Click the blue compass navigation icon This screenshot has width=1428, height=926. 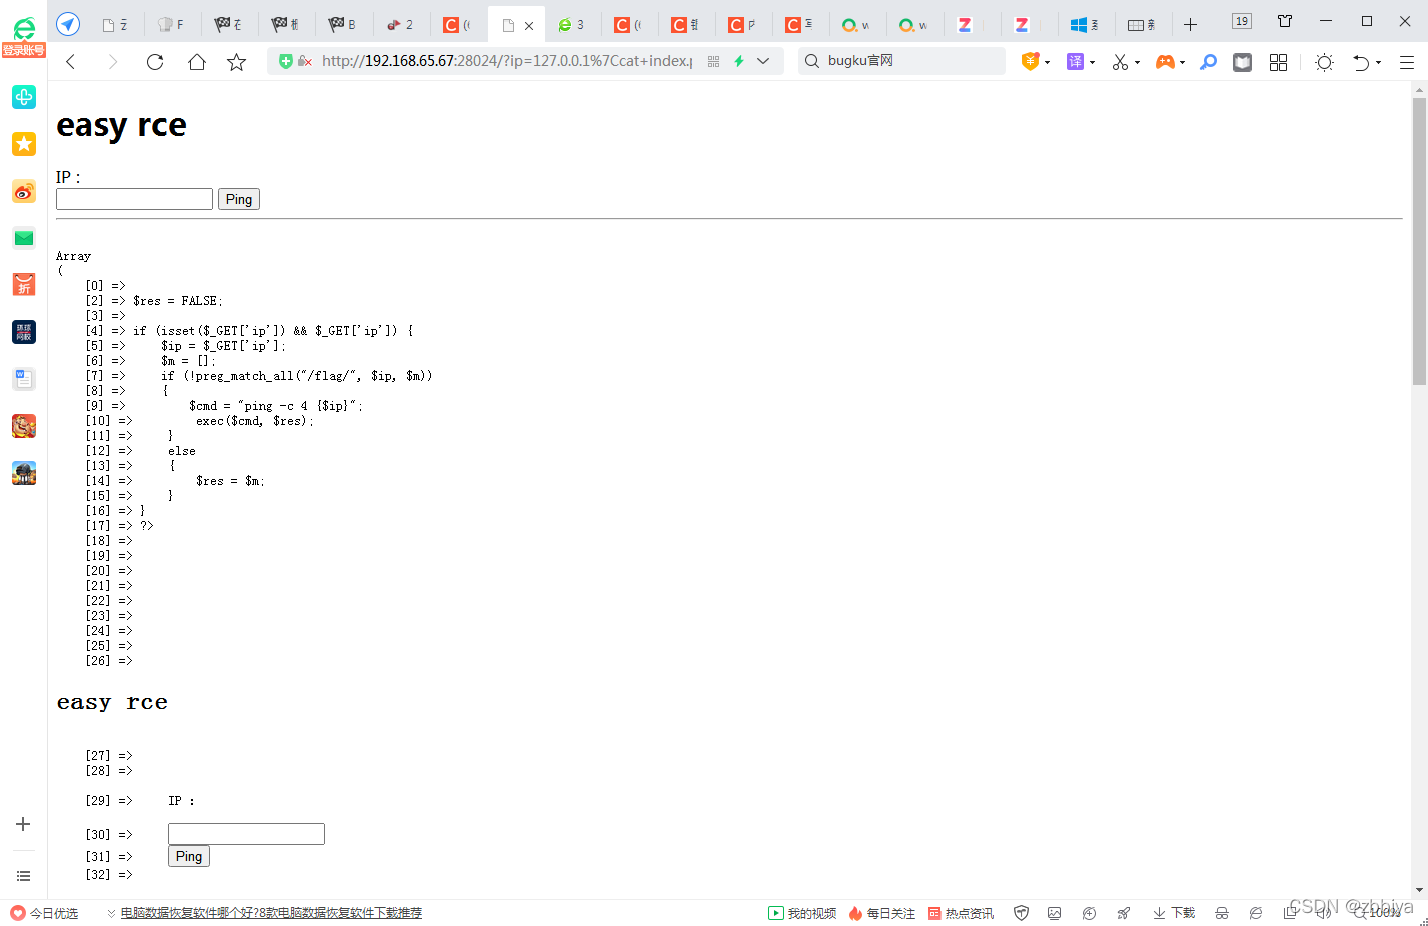click(68, 24)
